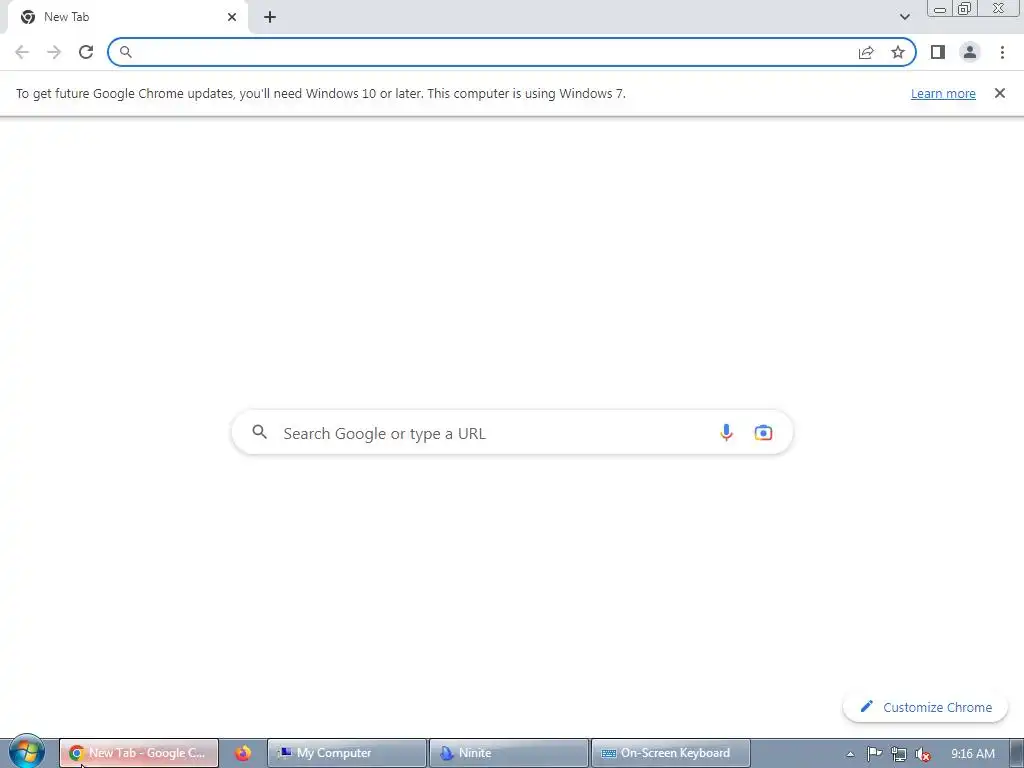This screenshot has width=1024, height=768.
Task: Click the muted volume tray icon
Action: coord(923,754)
